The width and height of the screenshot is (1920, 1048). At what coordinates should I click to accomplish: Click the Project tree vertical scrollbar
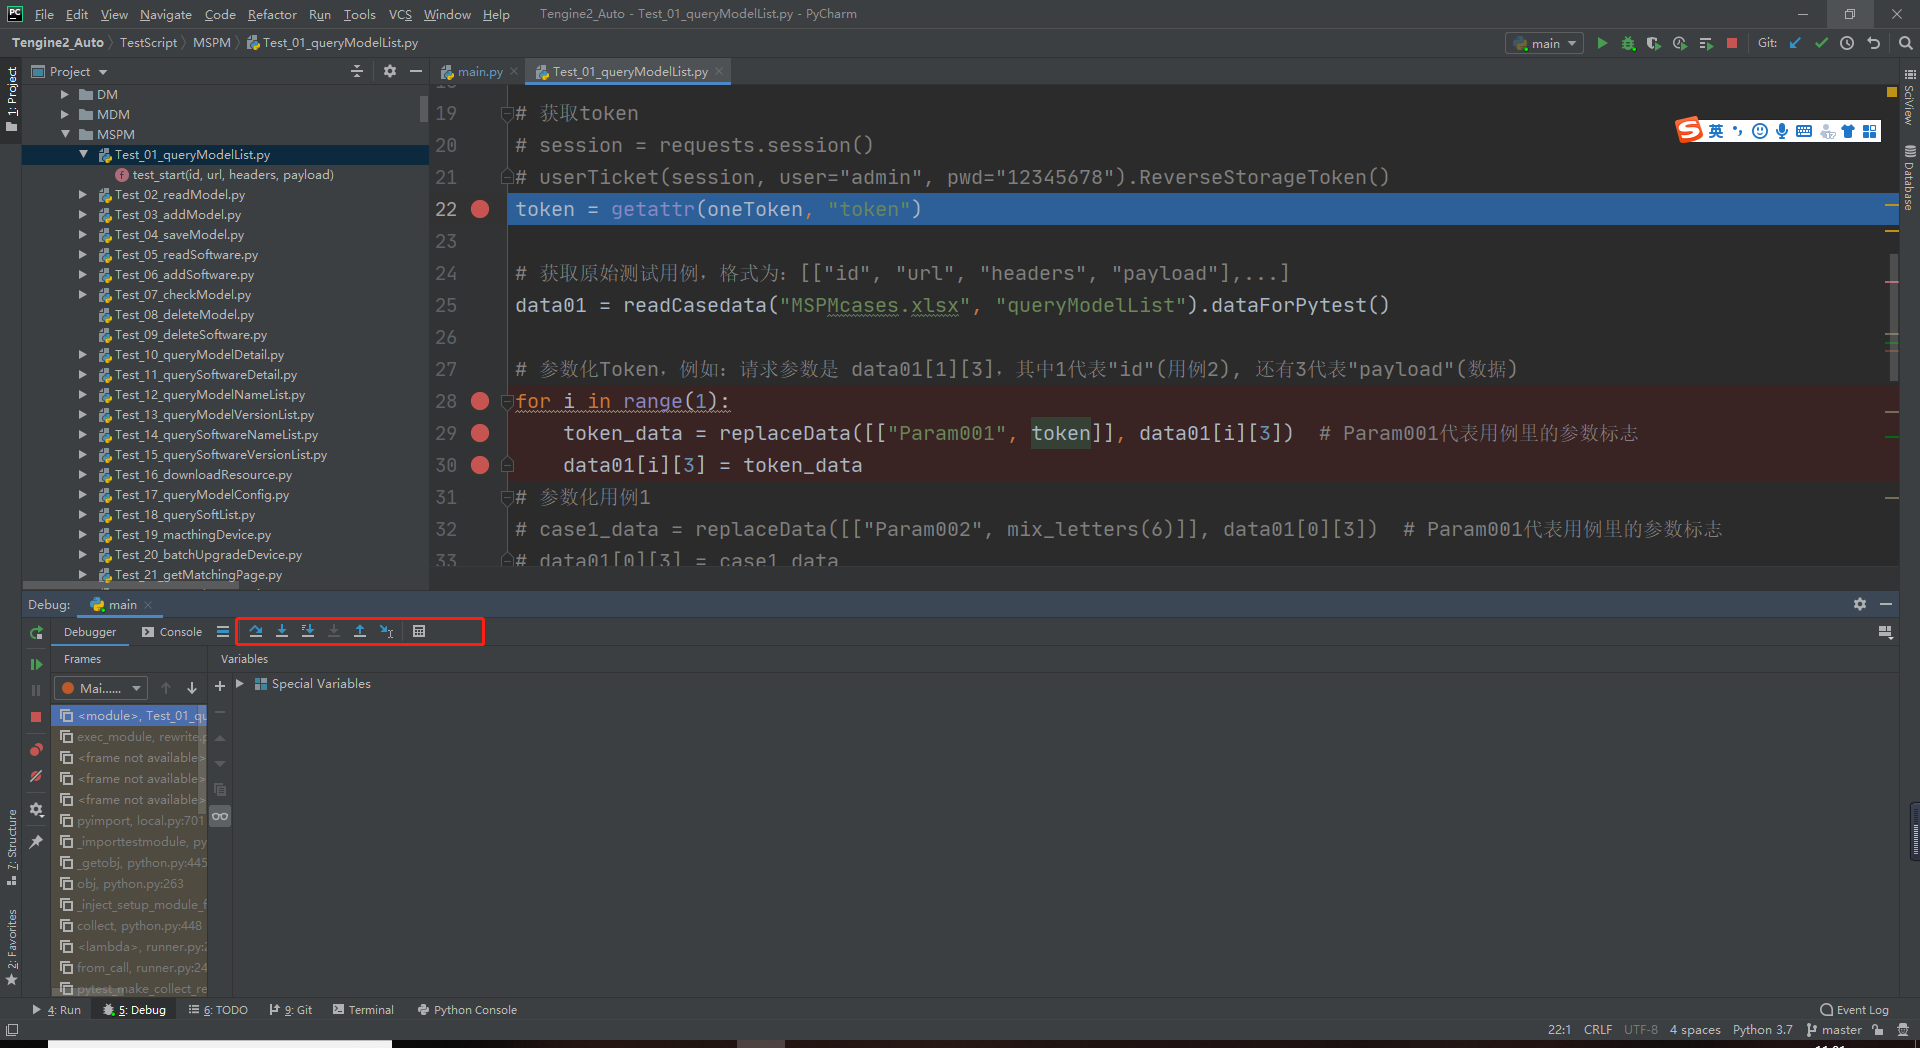pyautogui.click(x=424, y=108)
